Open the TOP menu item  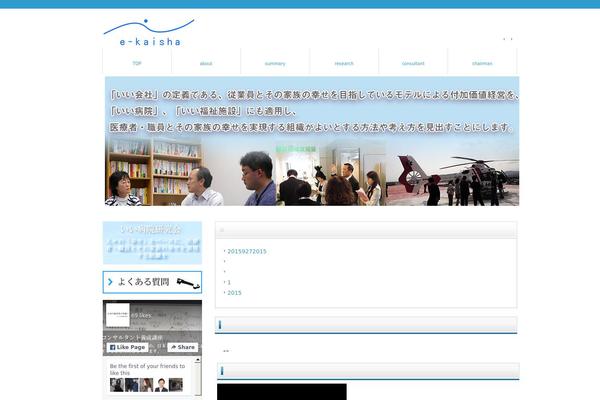point(137,63)
